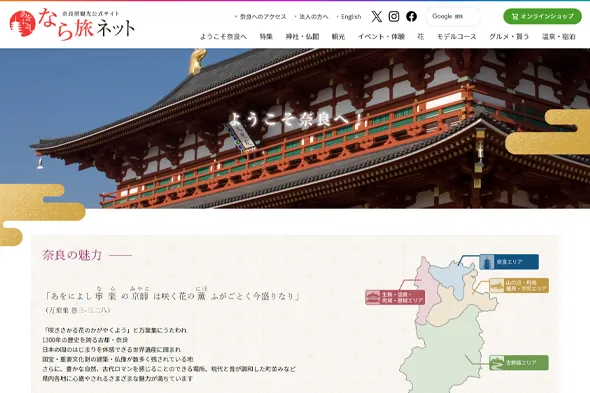Click the ようこそ奈良へ！ hero title
Viewport: 590px width, 393px height.
click(x=296, y=119)
